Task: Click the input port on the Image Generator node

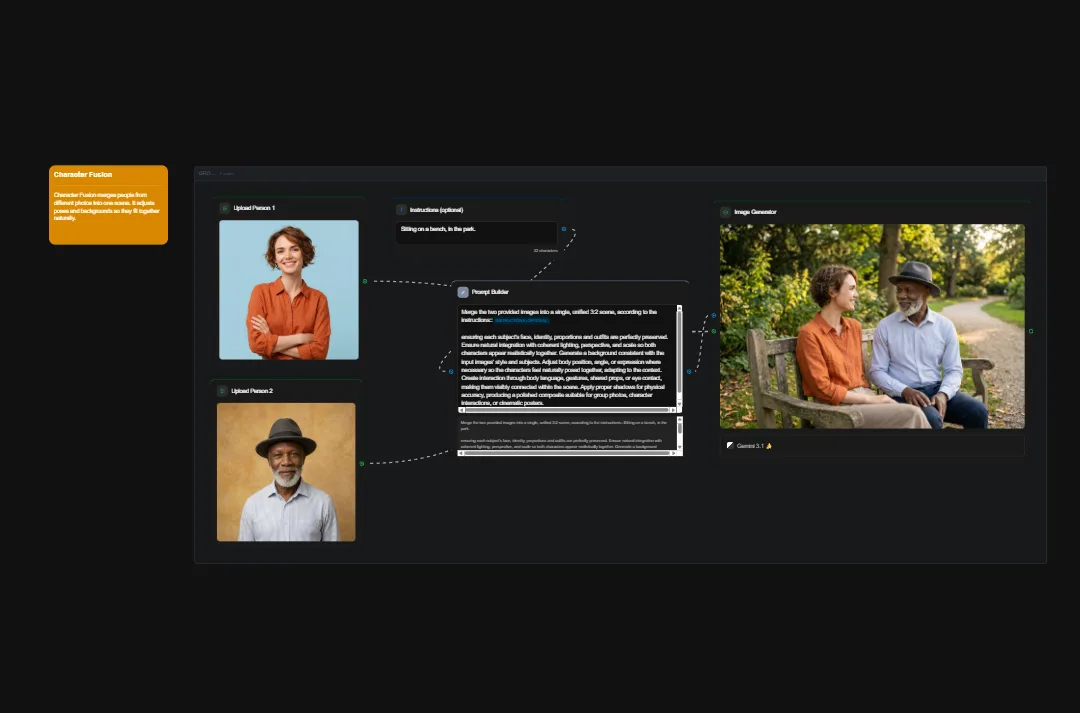Action: pos(714,316)
